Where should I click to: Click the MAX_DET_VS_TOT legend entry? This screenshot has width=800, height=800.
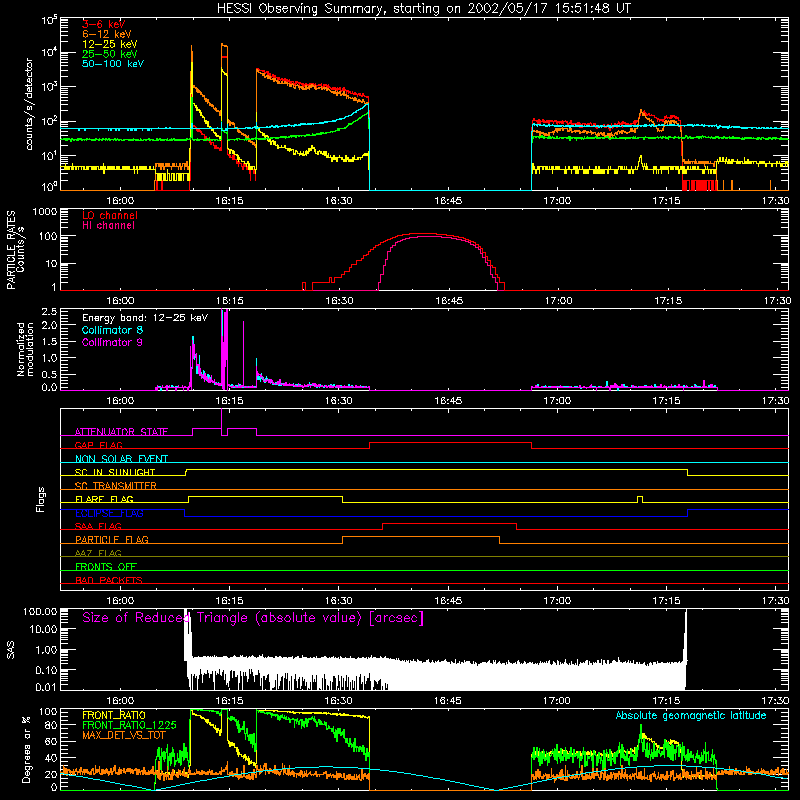coord(124,735)
